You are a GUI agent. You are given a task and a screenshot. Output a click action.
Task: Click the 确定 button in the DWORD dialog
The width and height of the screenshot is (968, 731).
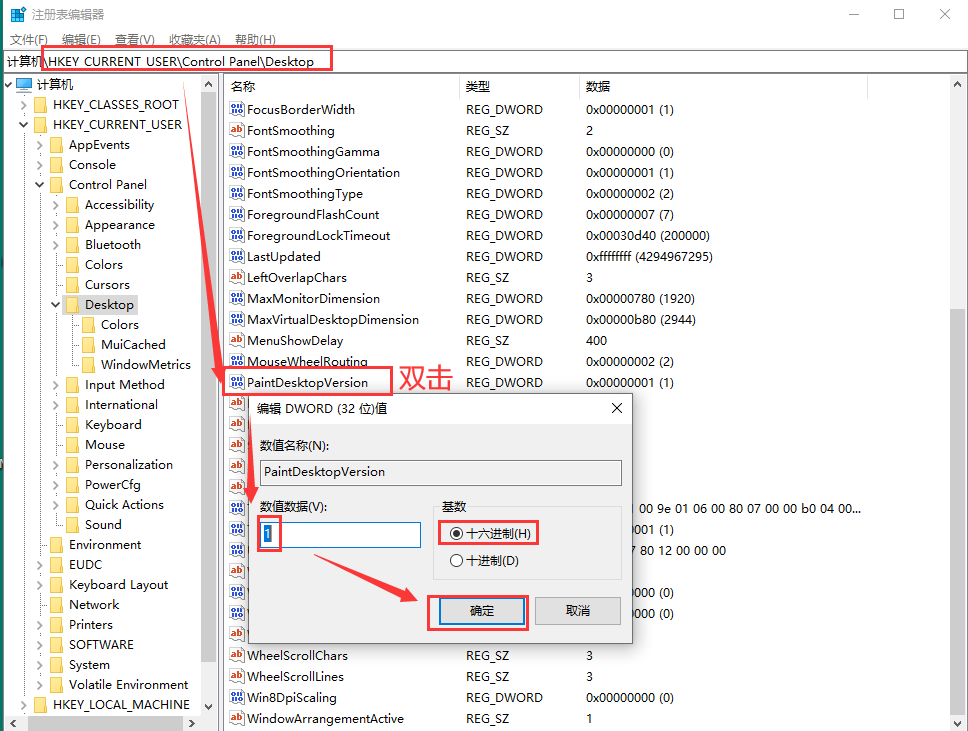pos(482,611)
